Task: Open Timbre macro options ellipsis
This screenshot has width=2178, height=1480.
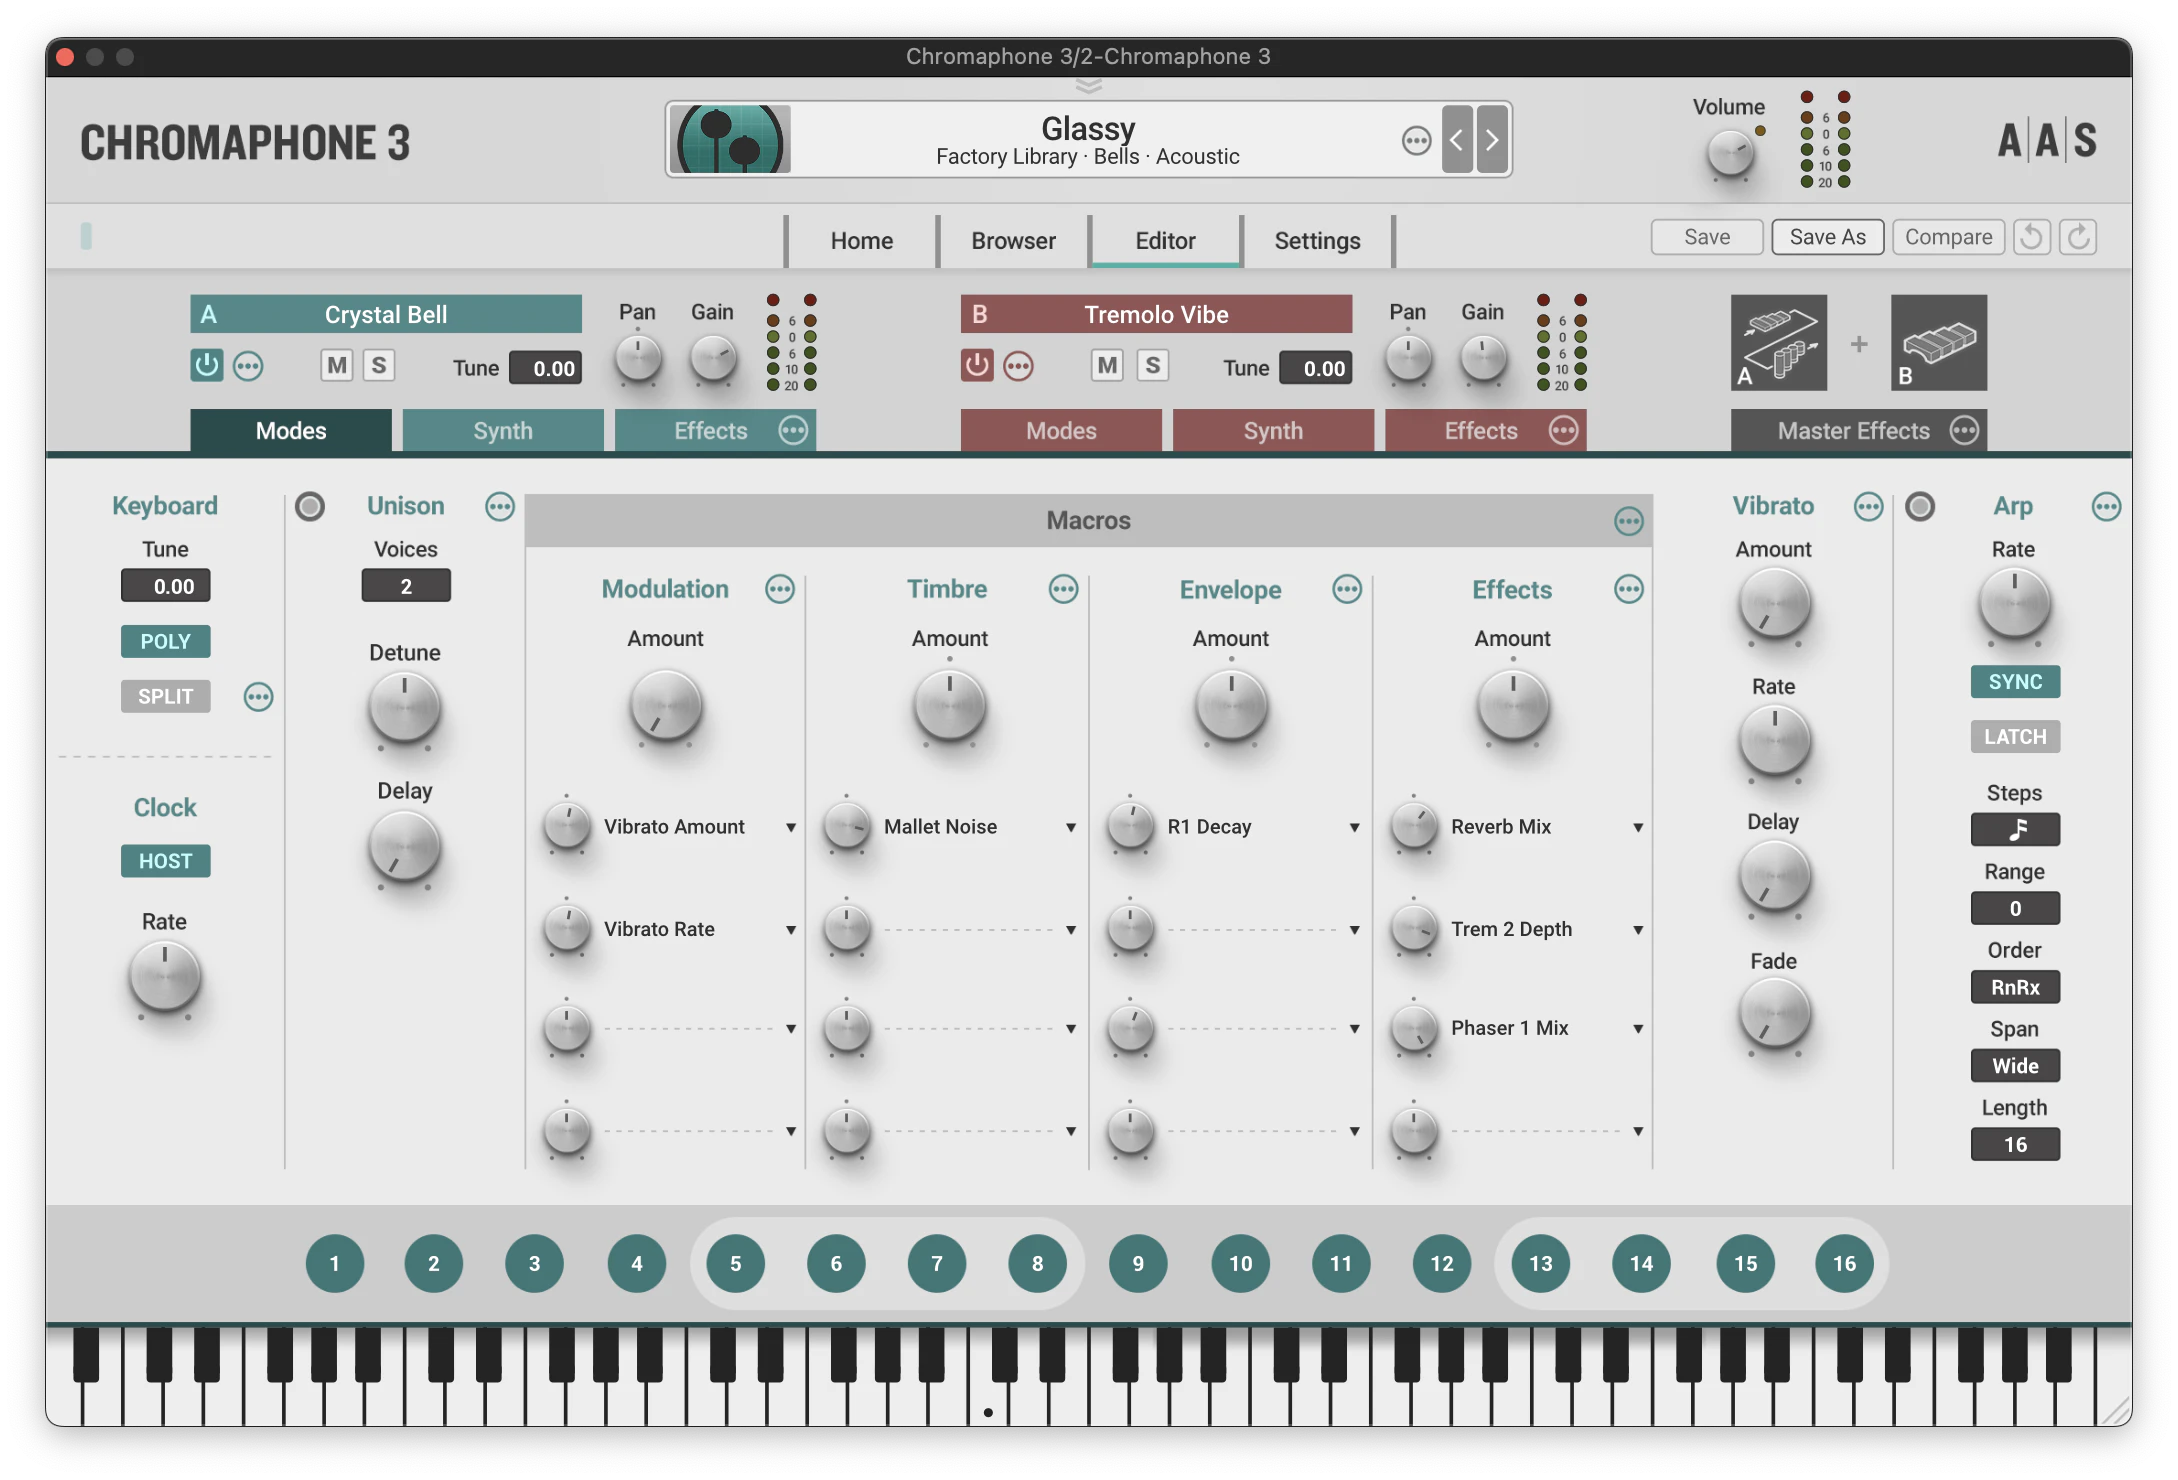Action: tap(1064, 590)
